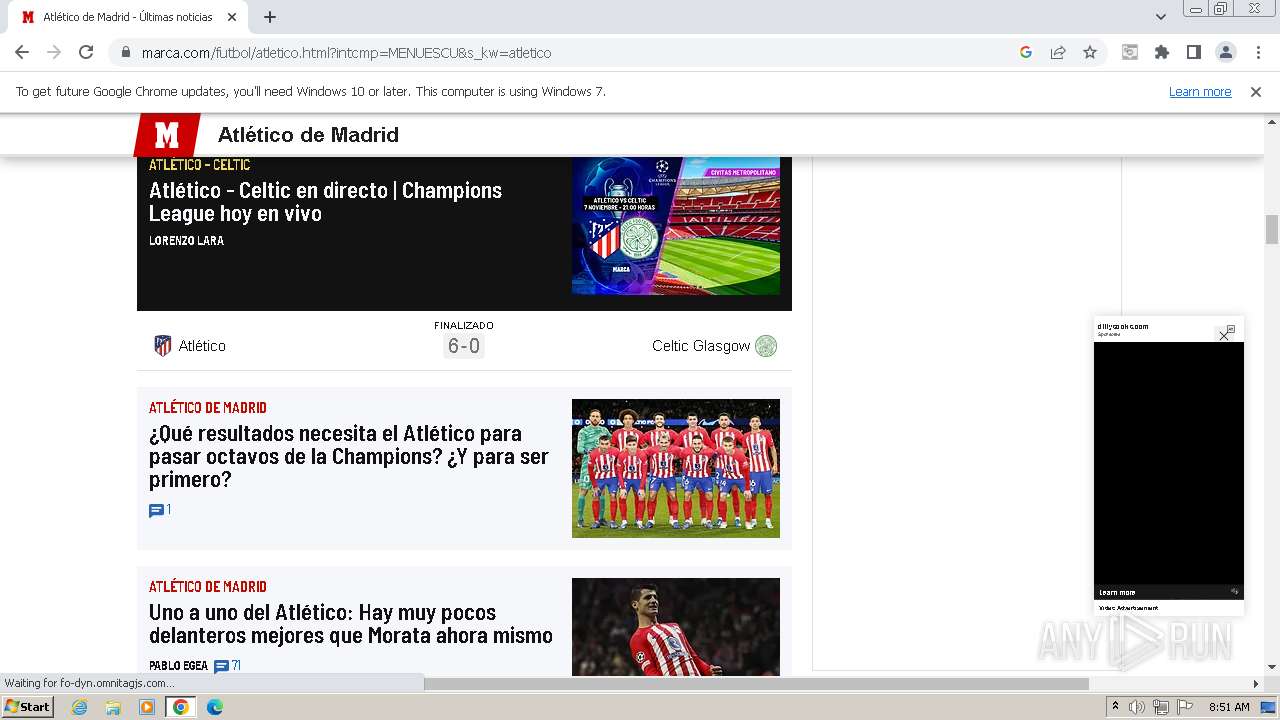Open Microsoft Edge from taskbar

[x=215, y=707]
